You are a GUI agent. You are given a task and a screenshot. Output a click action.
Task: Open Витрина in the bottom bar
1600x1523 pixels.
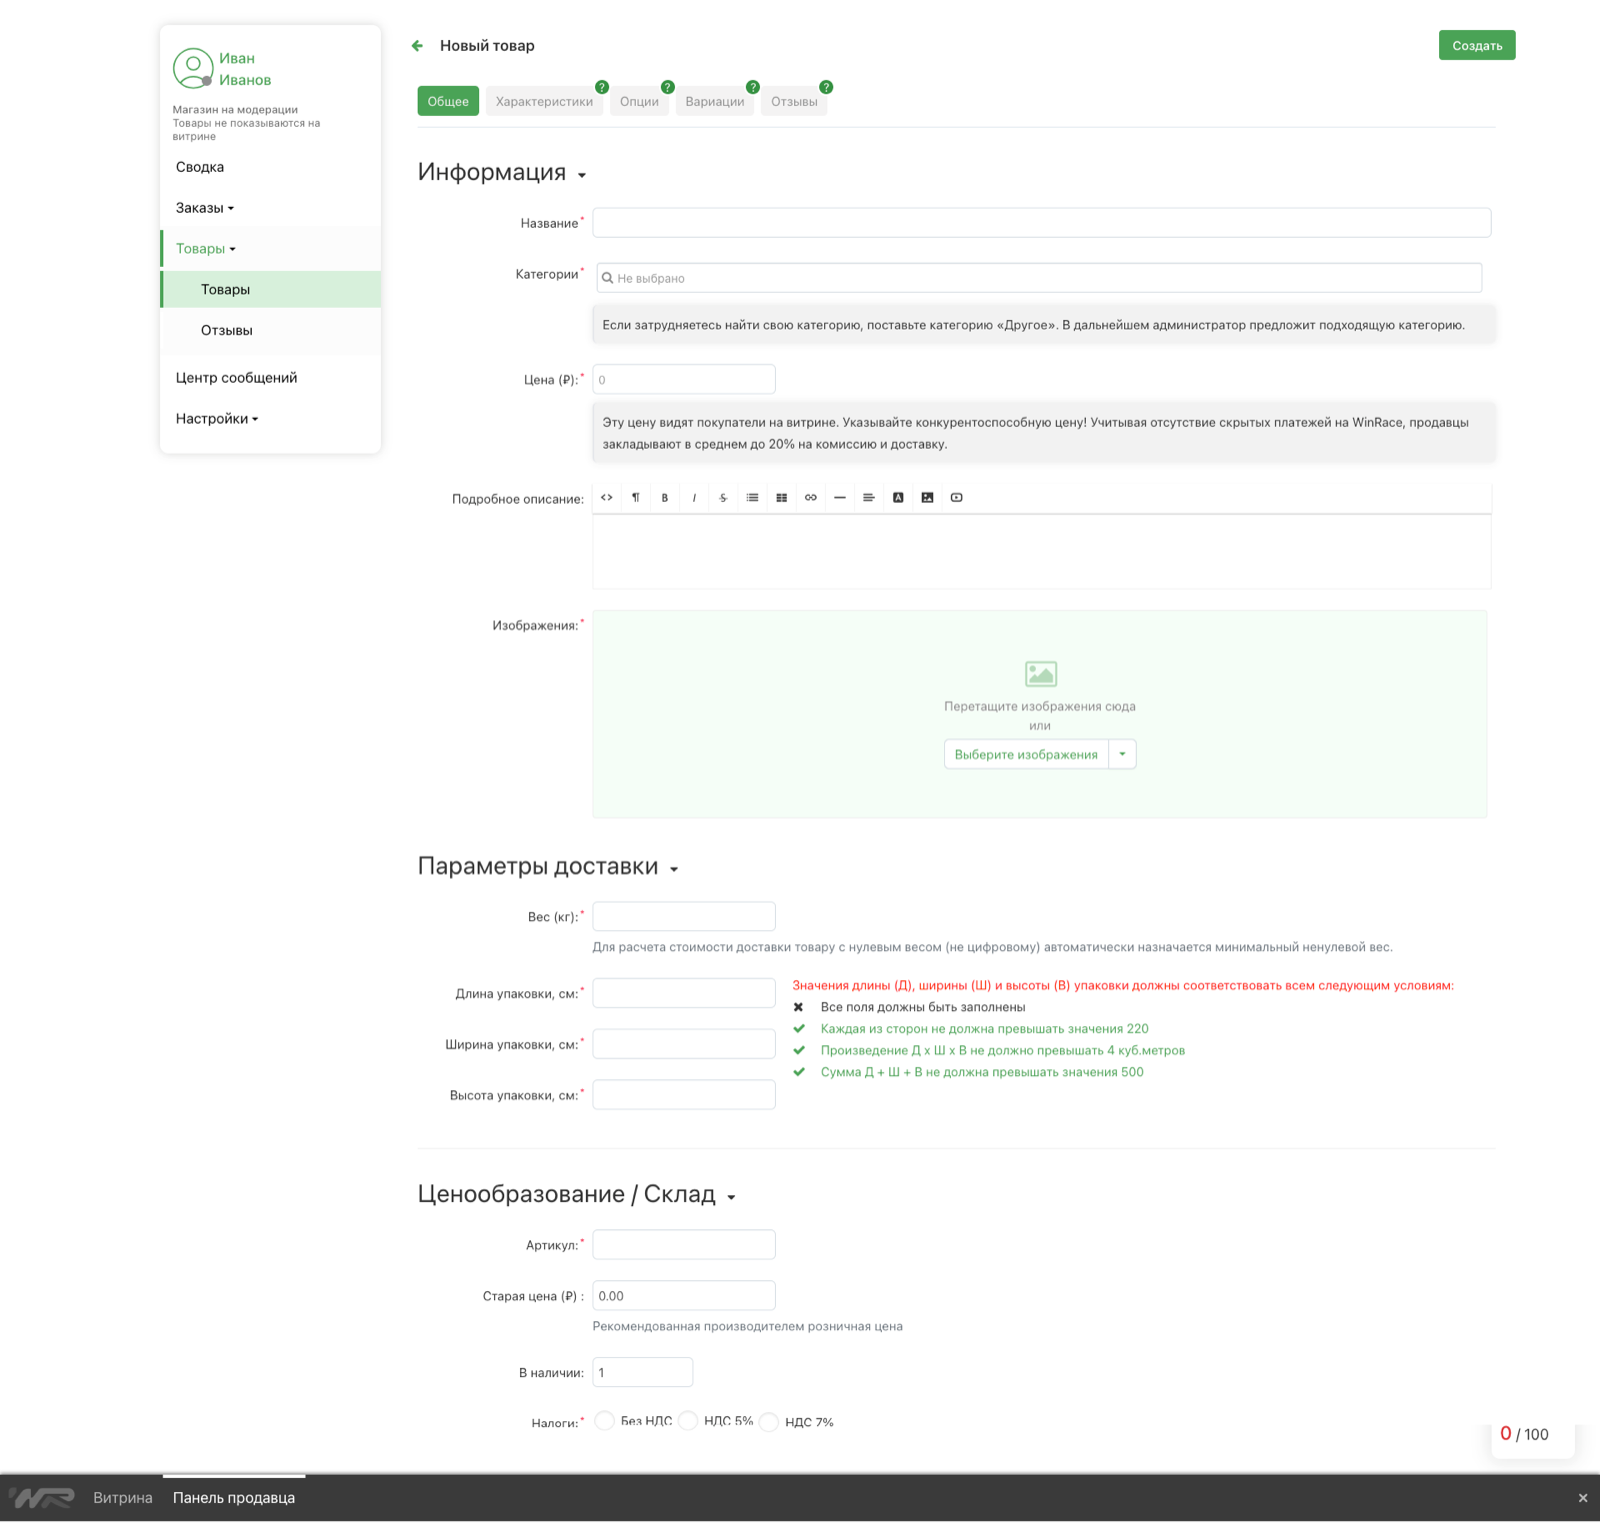123,1498
